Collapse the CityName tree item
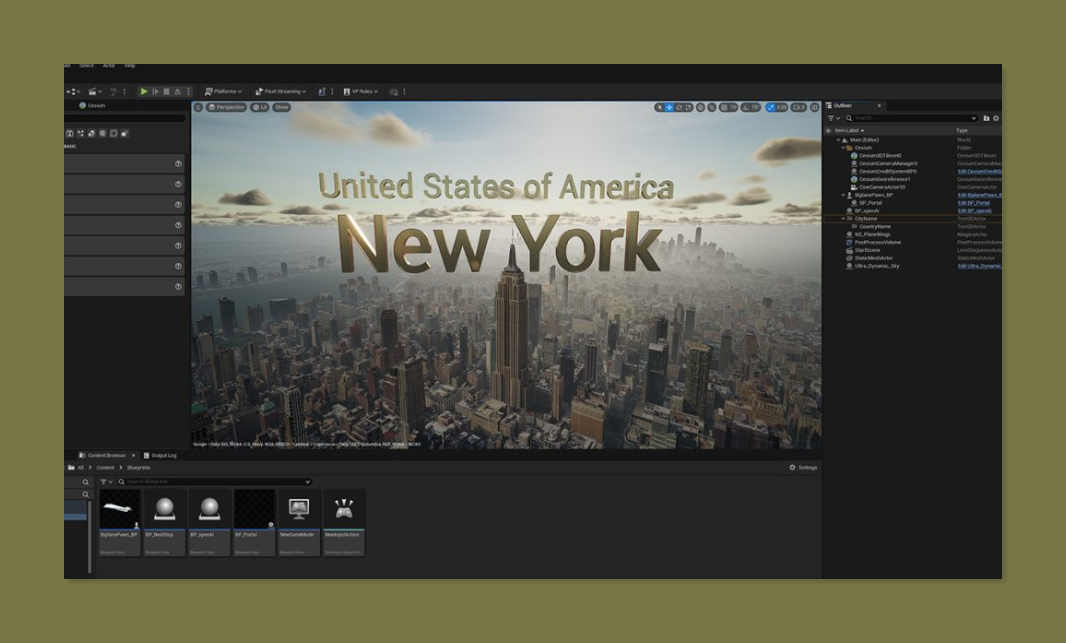 [843, 219]
